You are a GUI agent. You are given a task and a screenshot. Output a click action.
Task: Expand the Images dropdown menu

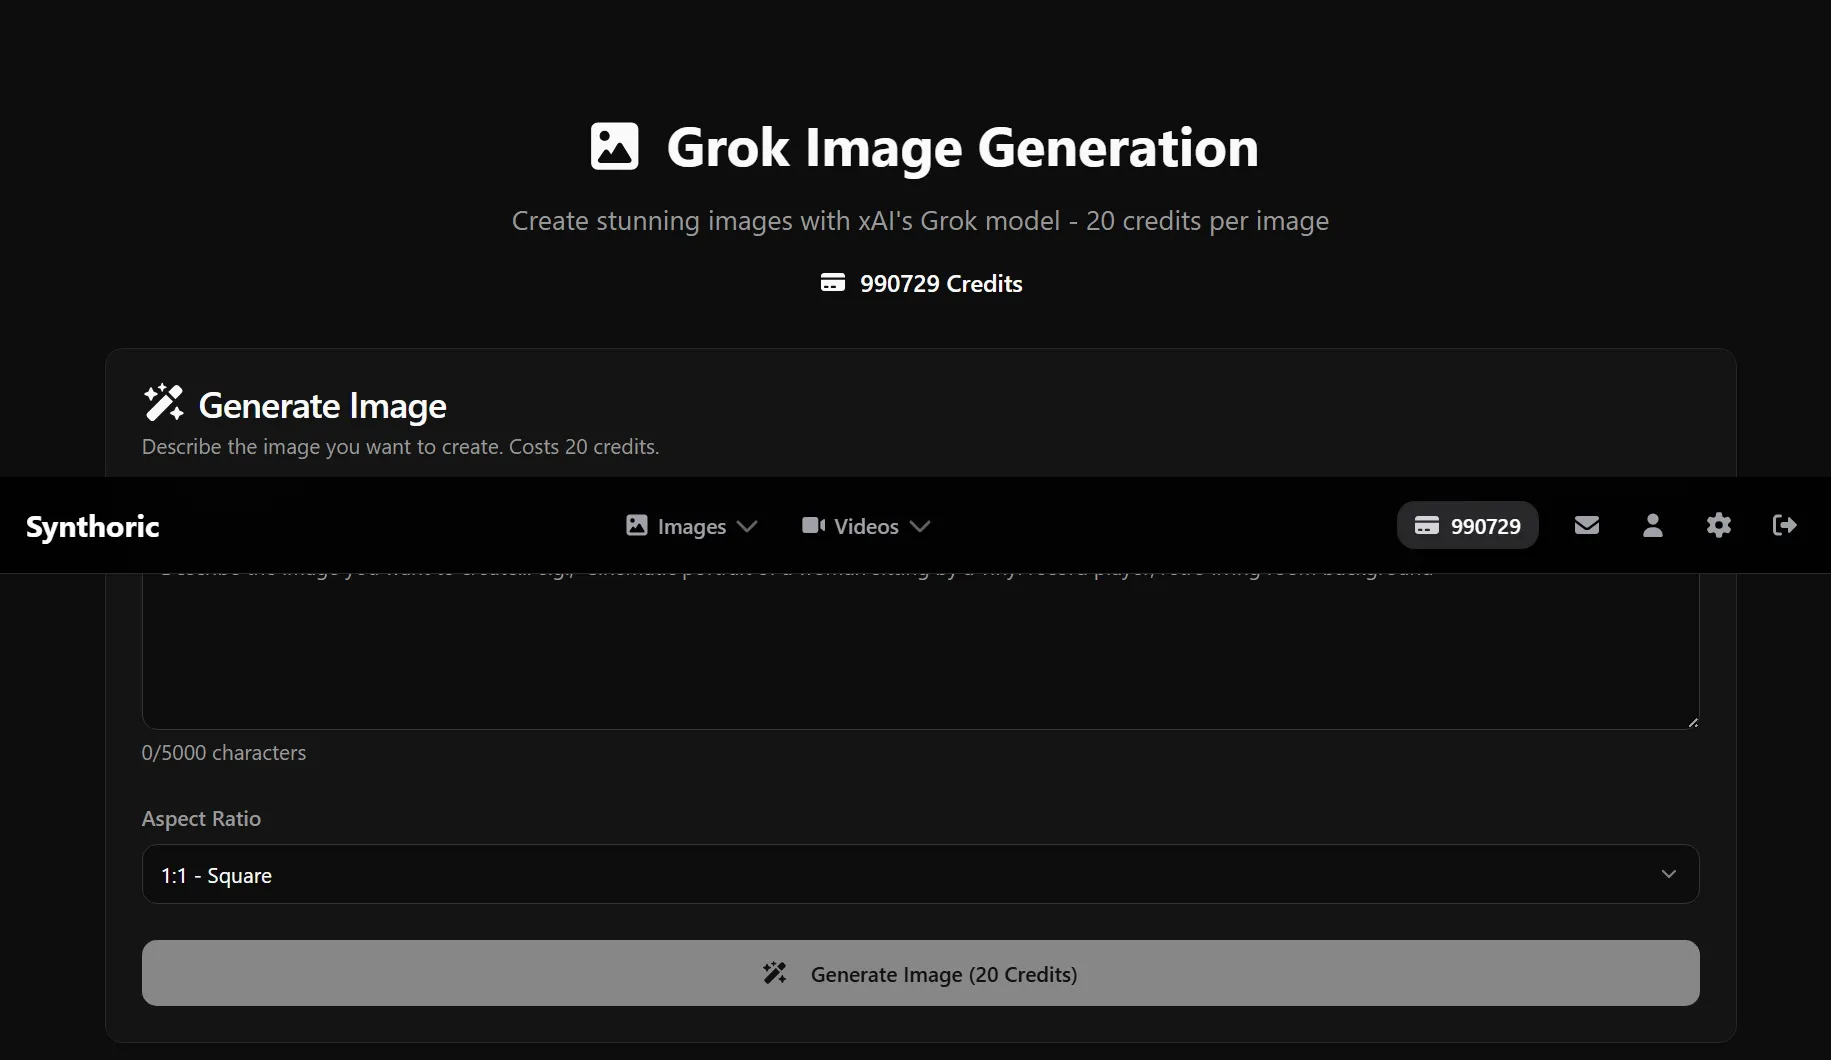[691, 526]
